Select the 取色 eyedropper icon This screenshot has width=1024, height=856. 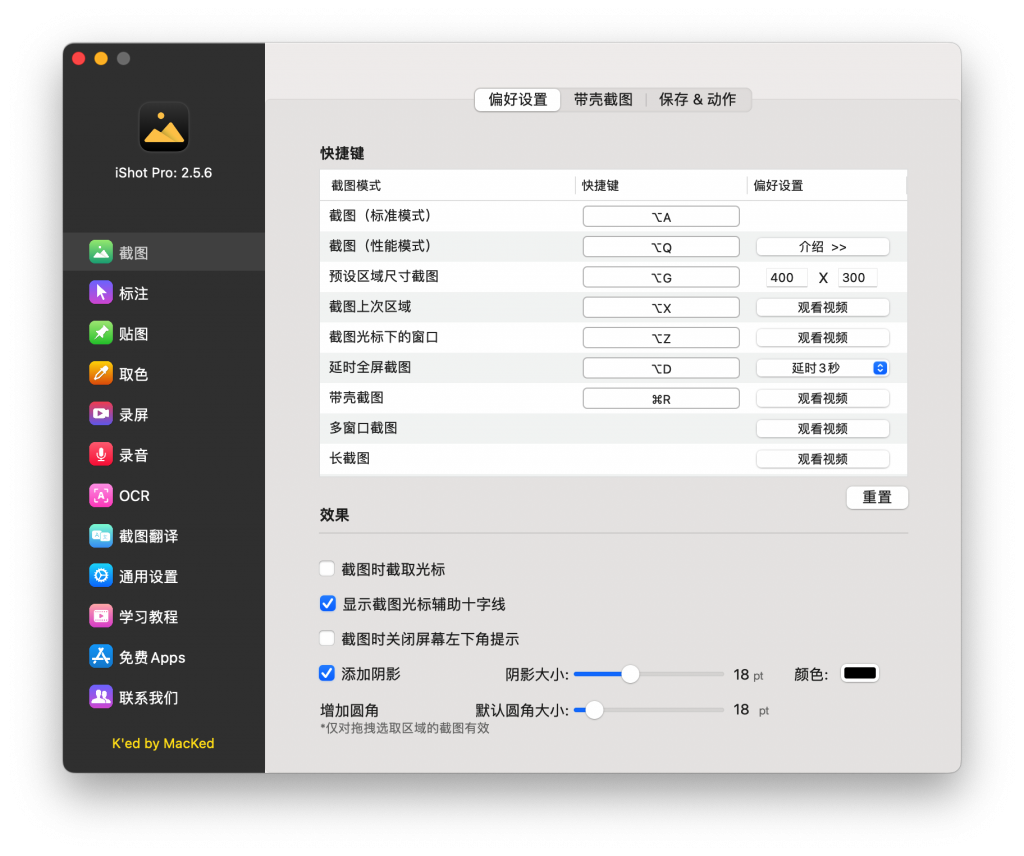(101, 373)
